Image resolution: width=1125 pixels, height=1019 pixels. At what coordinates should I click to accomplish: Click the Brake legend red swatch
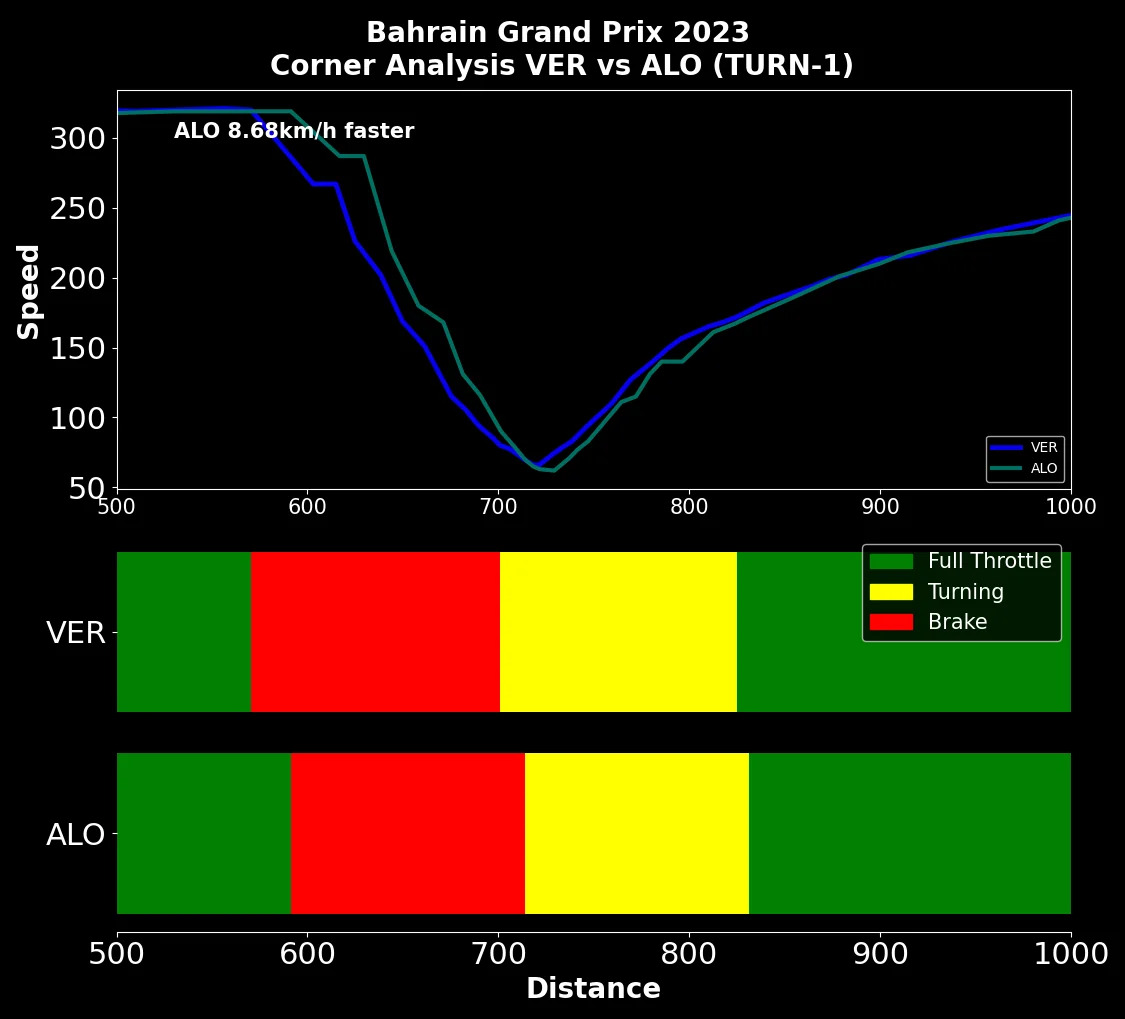point(891,621)
